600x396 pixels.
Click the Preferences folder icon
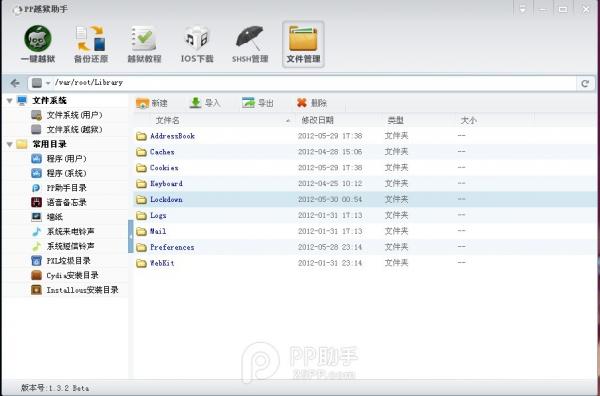[x=142, y=248]
